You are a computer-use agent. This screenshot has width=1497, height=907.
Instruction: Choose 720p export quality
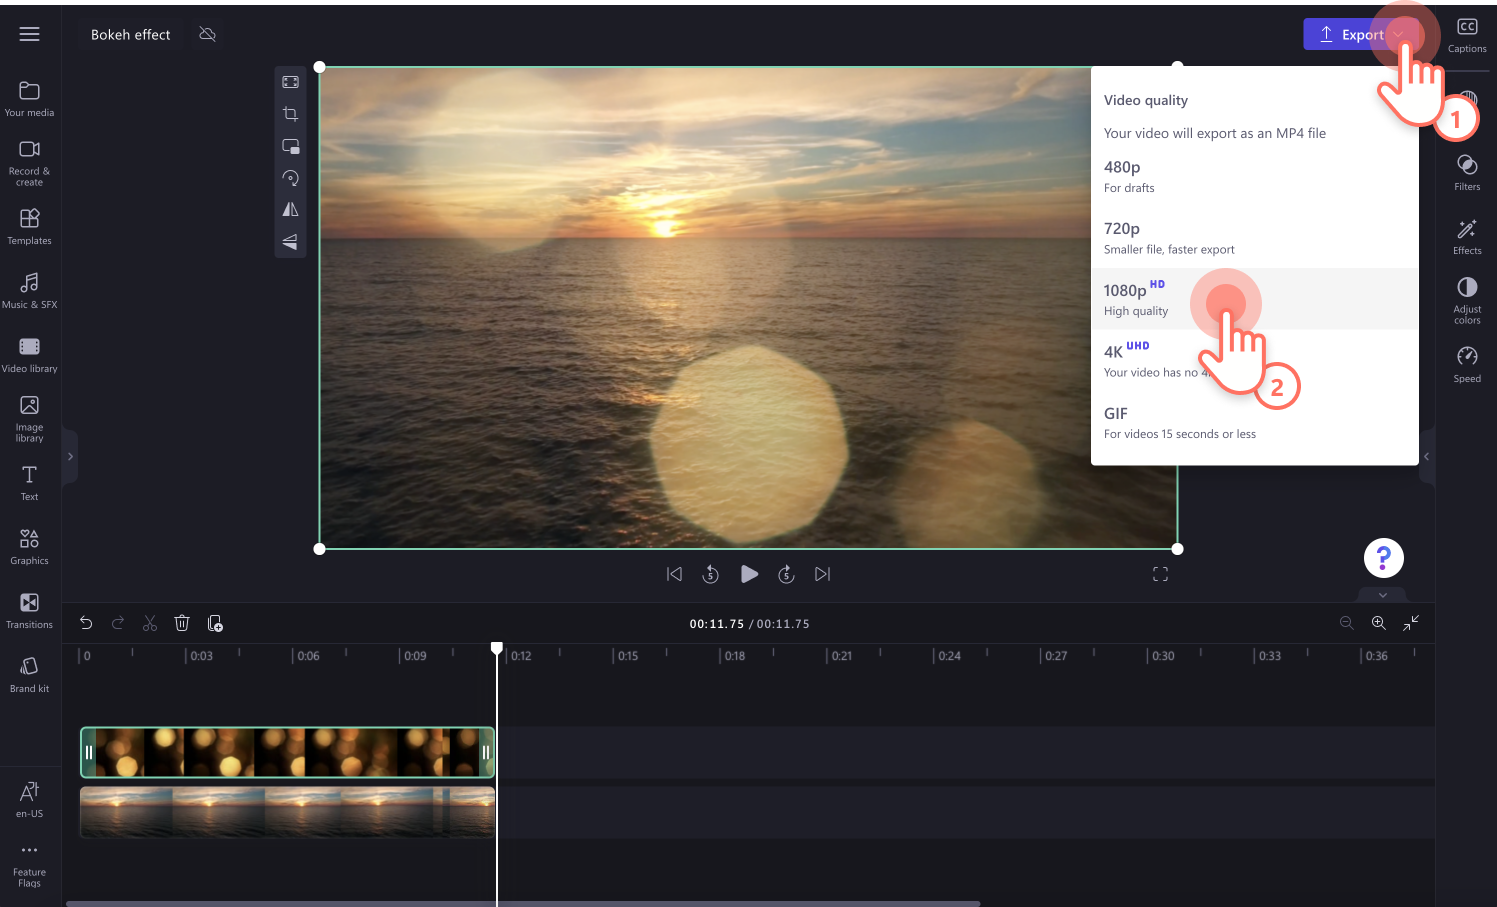click(1255, 238)
